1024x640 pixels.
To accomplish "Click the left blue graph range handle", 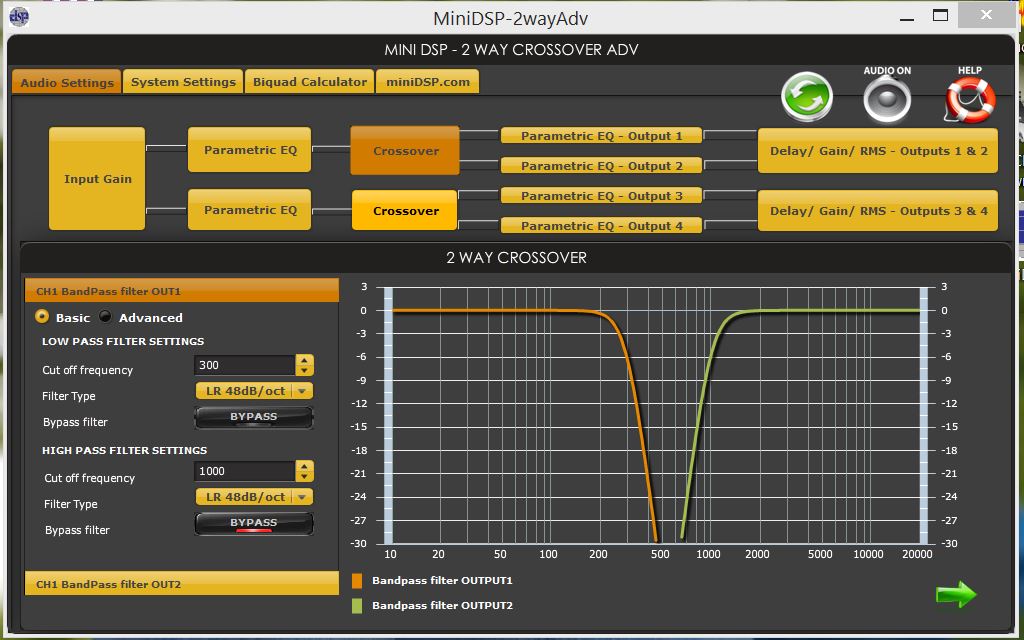I will point(389,415).
